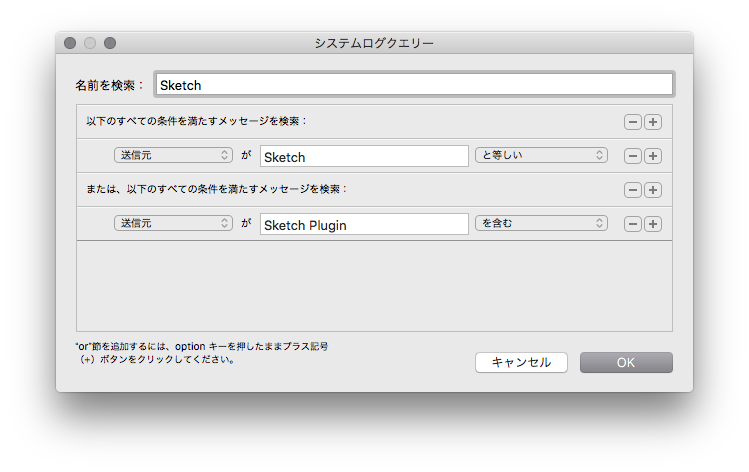Remove the first all-conditions group with minus
Viewport: 749px width, 472px height.
(x=632, y=122)
